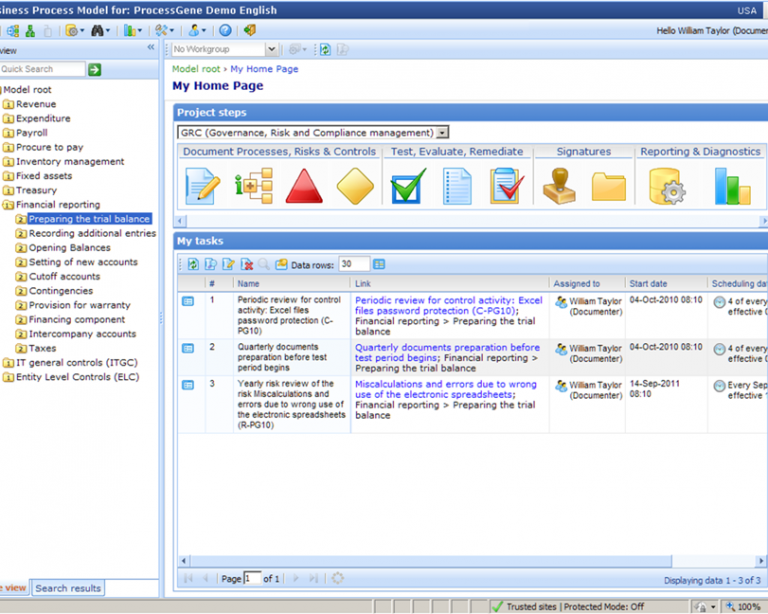Click the Start date column header
The height and width of the screenshot is (614, 768).
(x=650, y=284)
